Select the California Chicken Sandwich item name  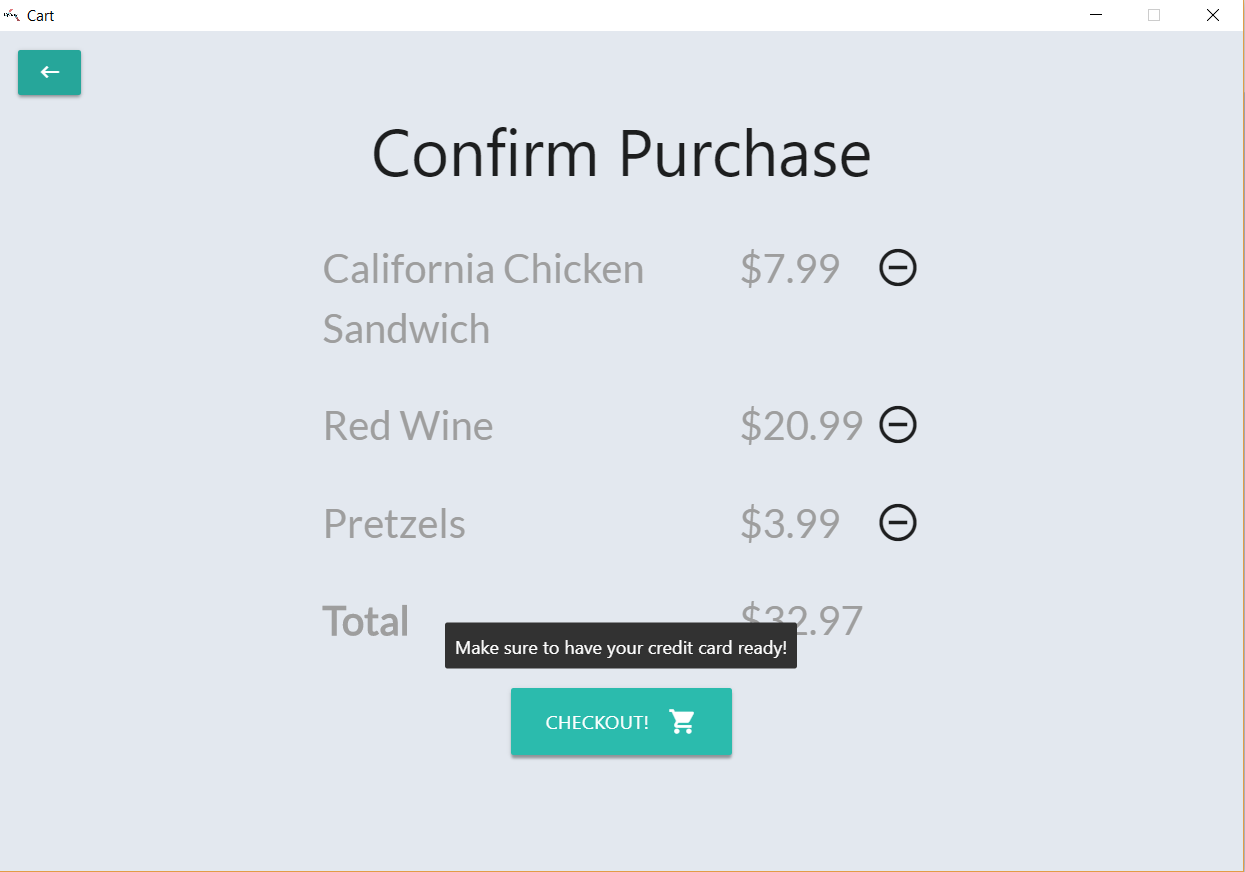point(482,298)
